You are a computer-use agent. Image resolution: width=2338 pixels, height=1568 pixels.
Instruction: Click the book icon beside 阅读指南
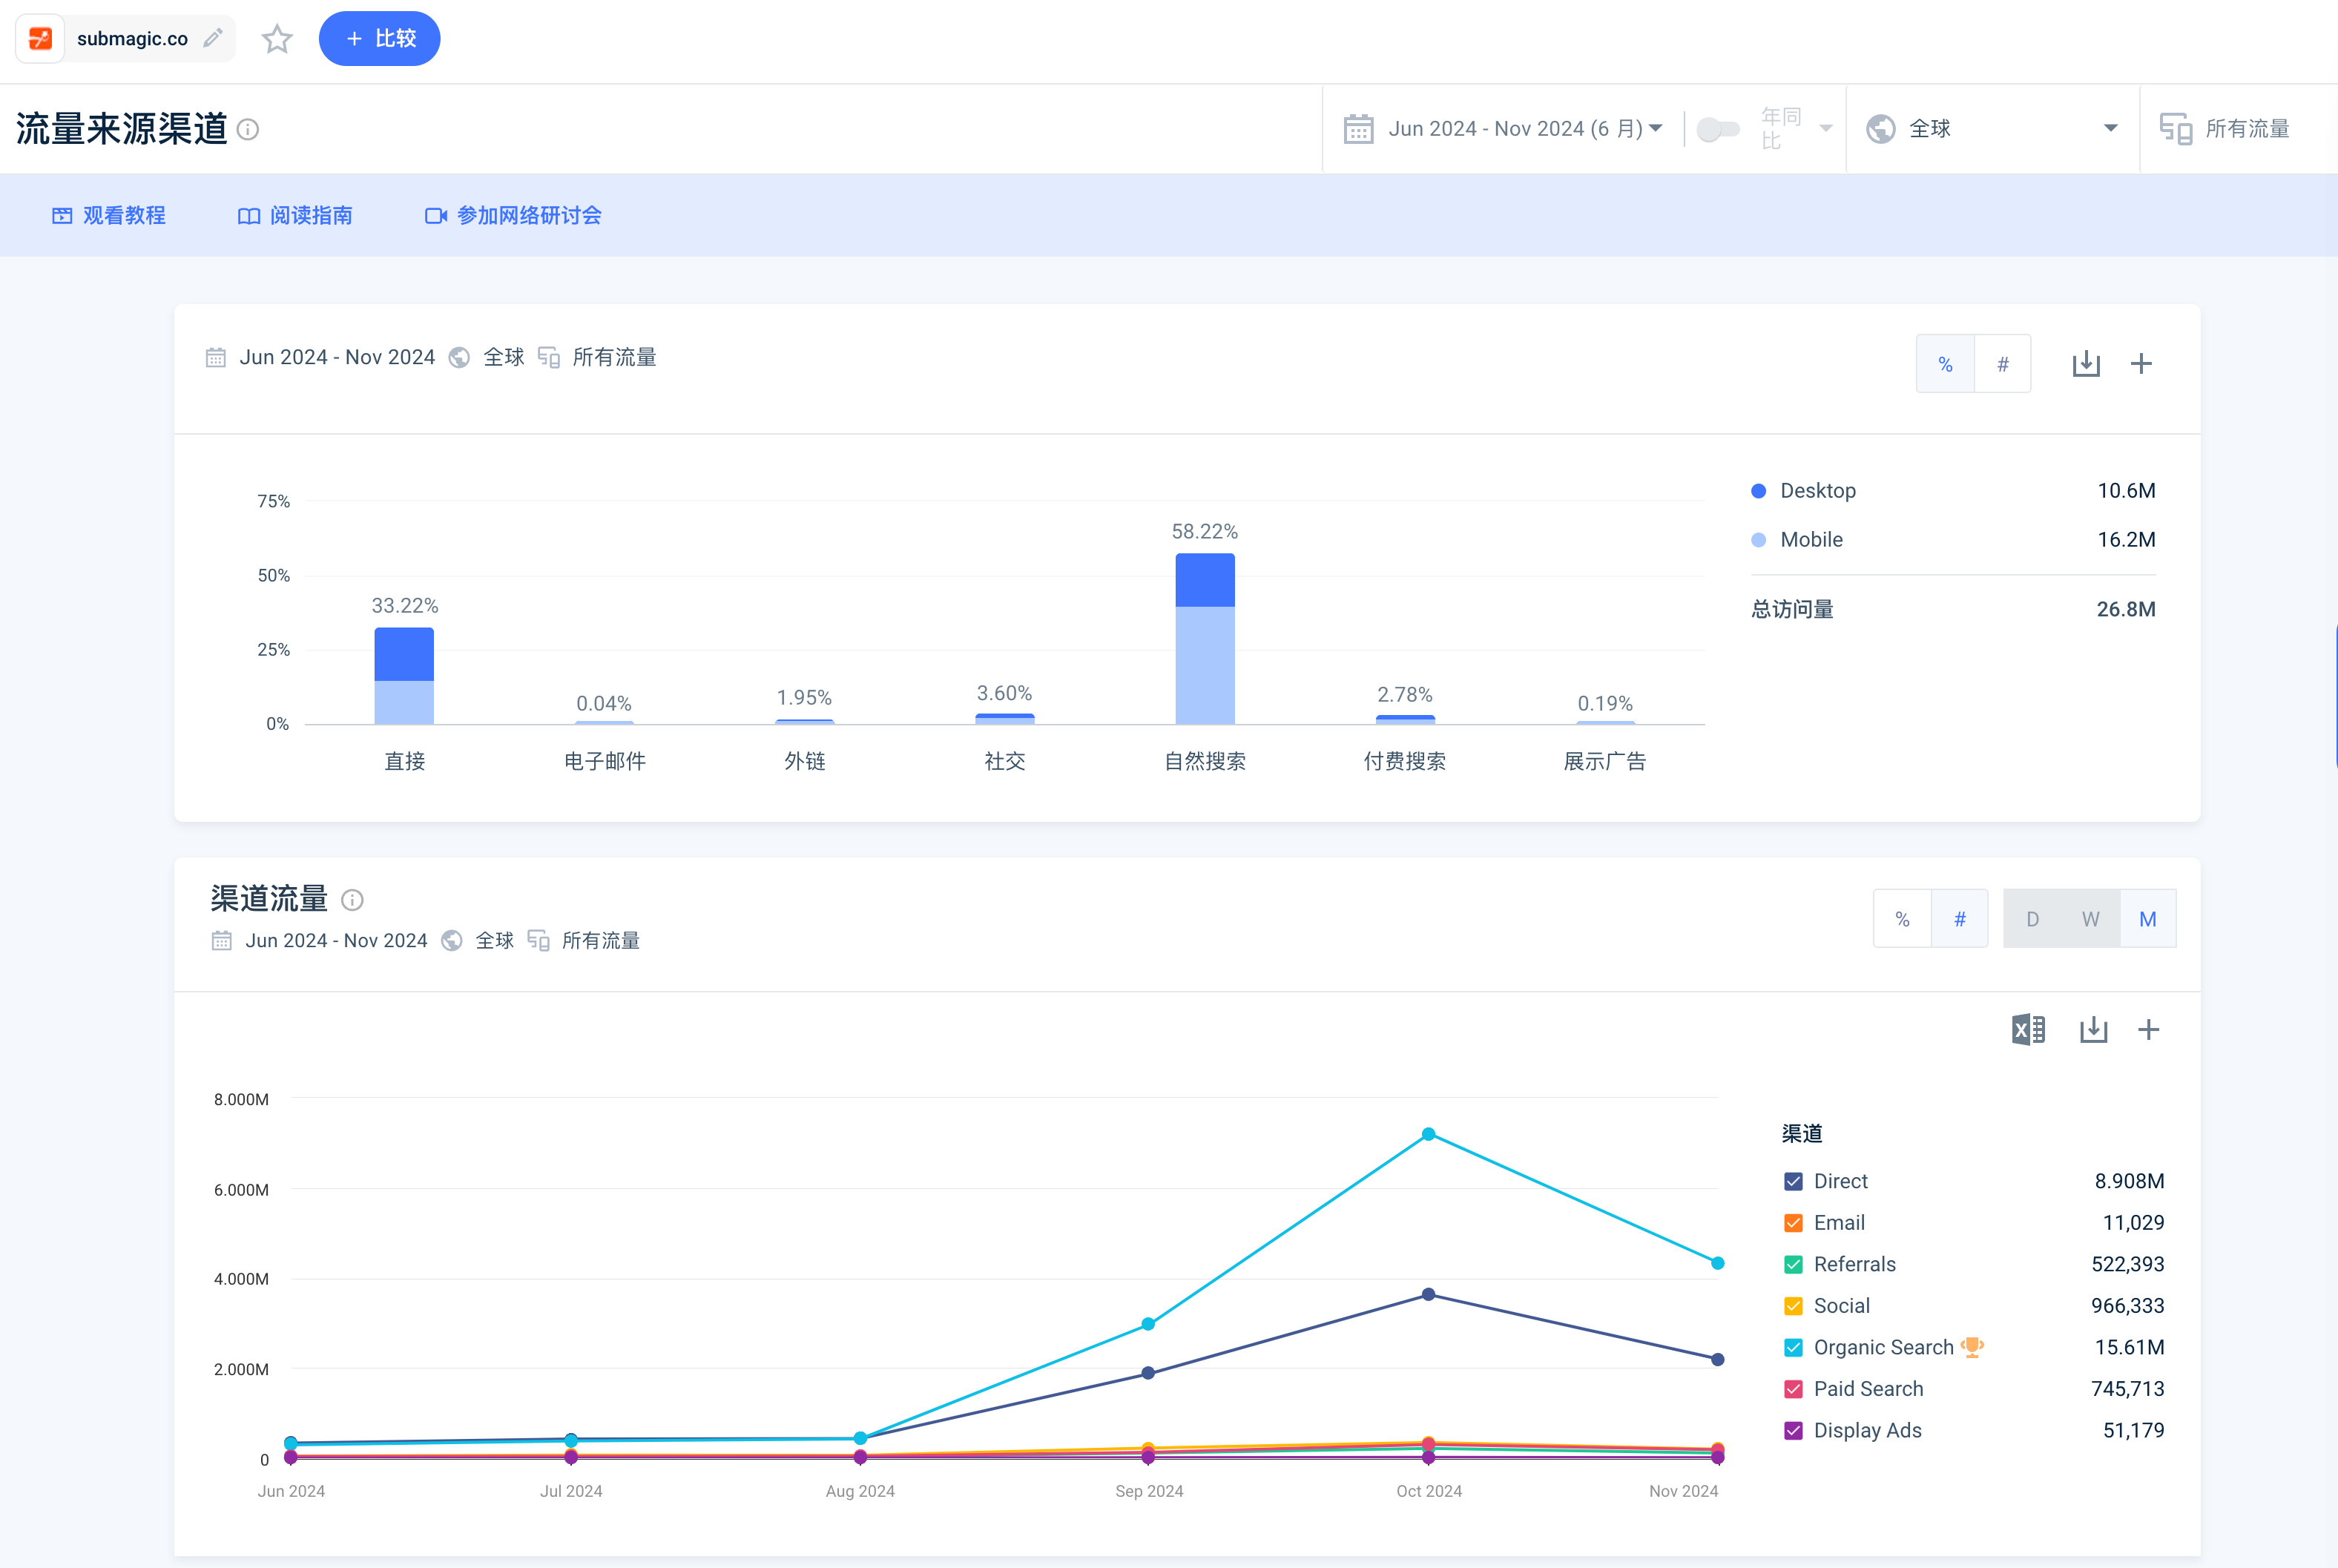click(249, 216)
